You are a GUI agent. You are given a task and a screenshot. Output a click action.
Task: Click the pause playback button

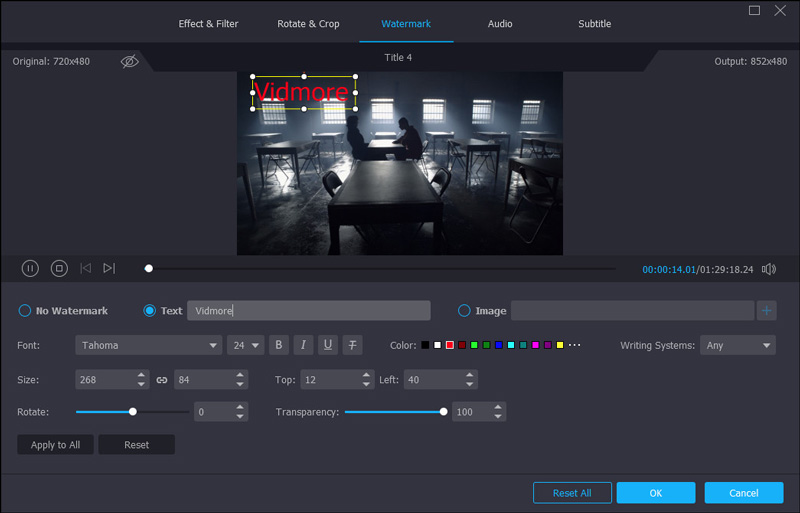point(30,268)
